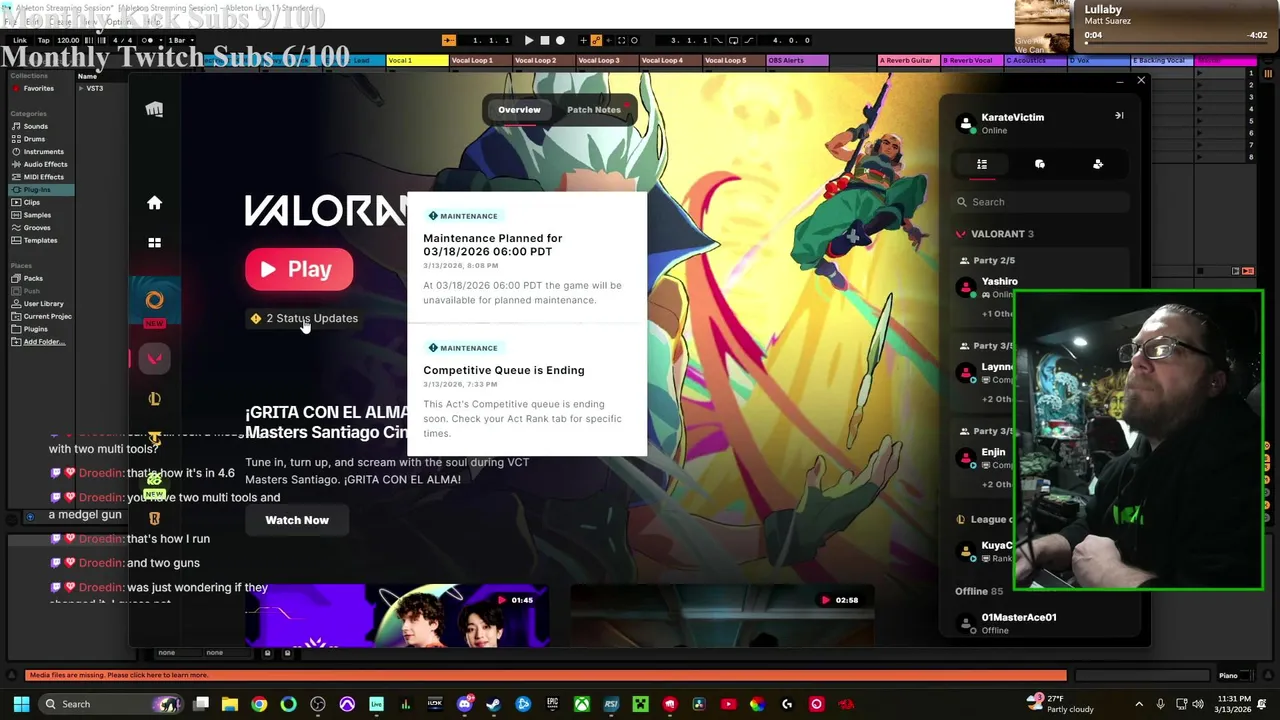Click Ableton's Tap tempo button
This screenshot has width=1280, height=720.
[x=43, y=40]
